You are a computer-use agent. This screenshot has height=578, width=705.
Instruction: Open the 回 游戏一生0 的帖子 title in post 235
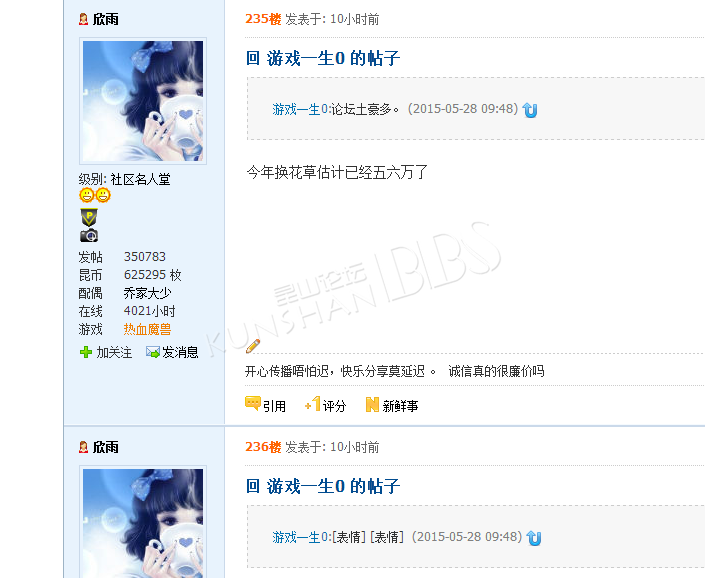[323, 58]
